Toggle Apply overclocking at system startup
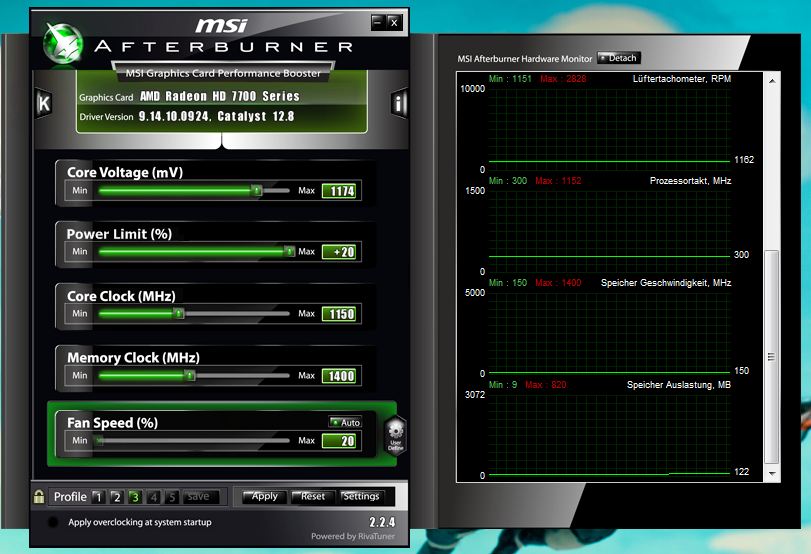Image resolution: width=811 pixels, height=554 pixels. pyautogui.click(x=53, y=522)
